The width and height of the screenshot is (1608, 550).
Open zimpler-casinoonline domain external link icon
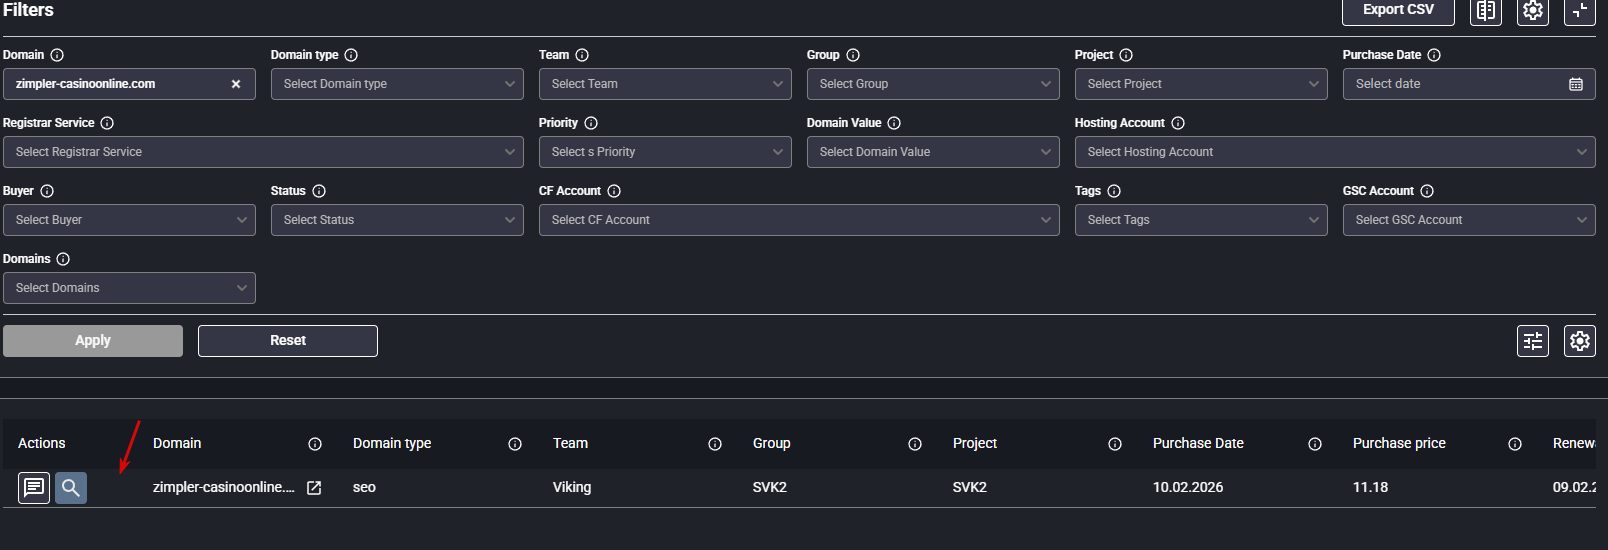[x=314, y=488]
